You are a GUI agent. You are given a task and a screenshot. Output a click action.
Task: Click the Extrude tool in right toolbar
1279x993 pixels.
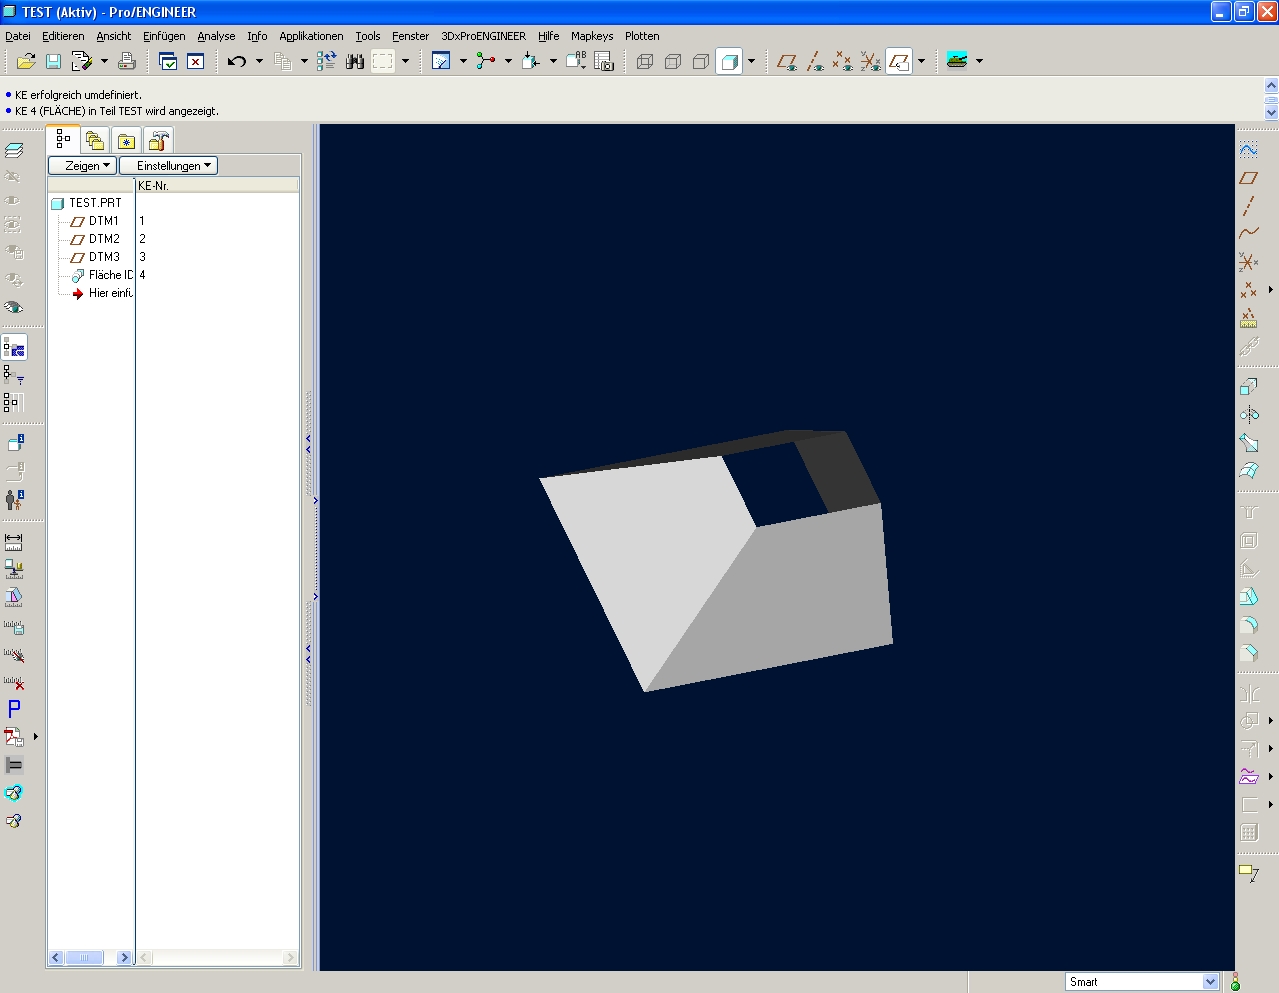1249,387
